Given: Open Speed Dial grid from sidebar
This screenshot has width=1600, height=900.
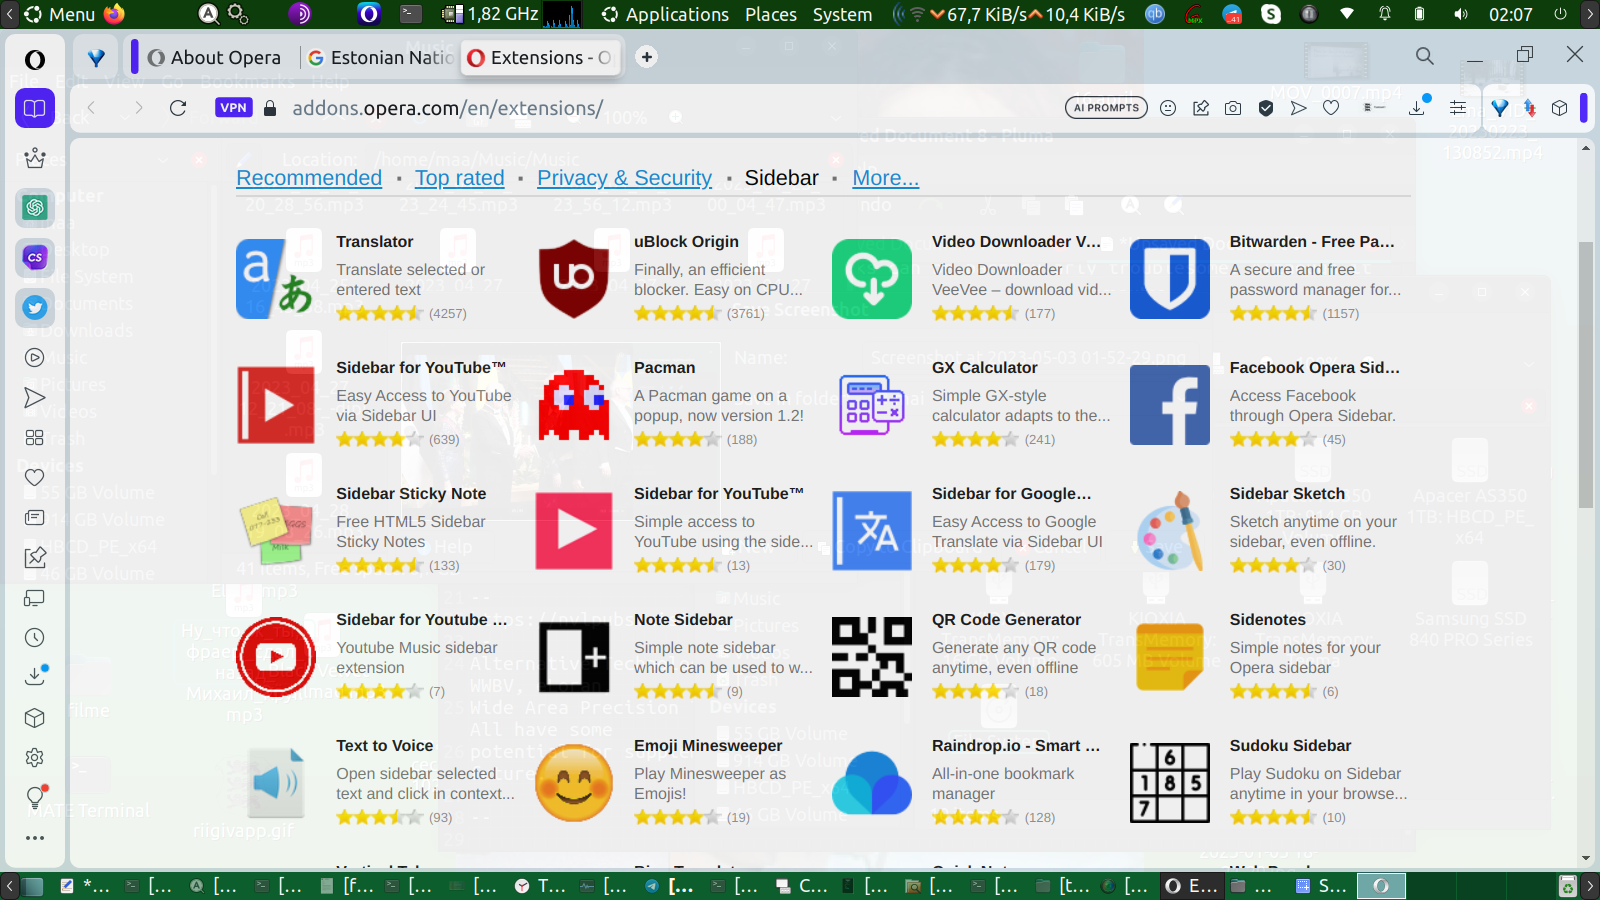Looking at the screenshot, I should [35, 438].
